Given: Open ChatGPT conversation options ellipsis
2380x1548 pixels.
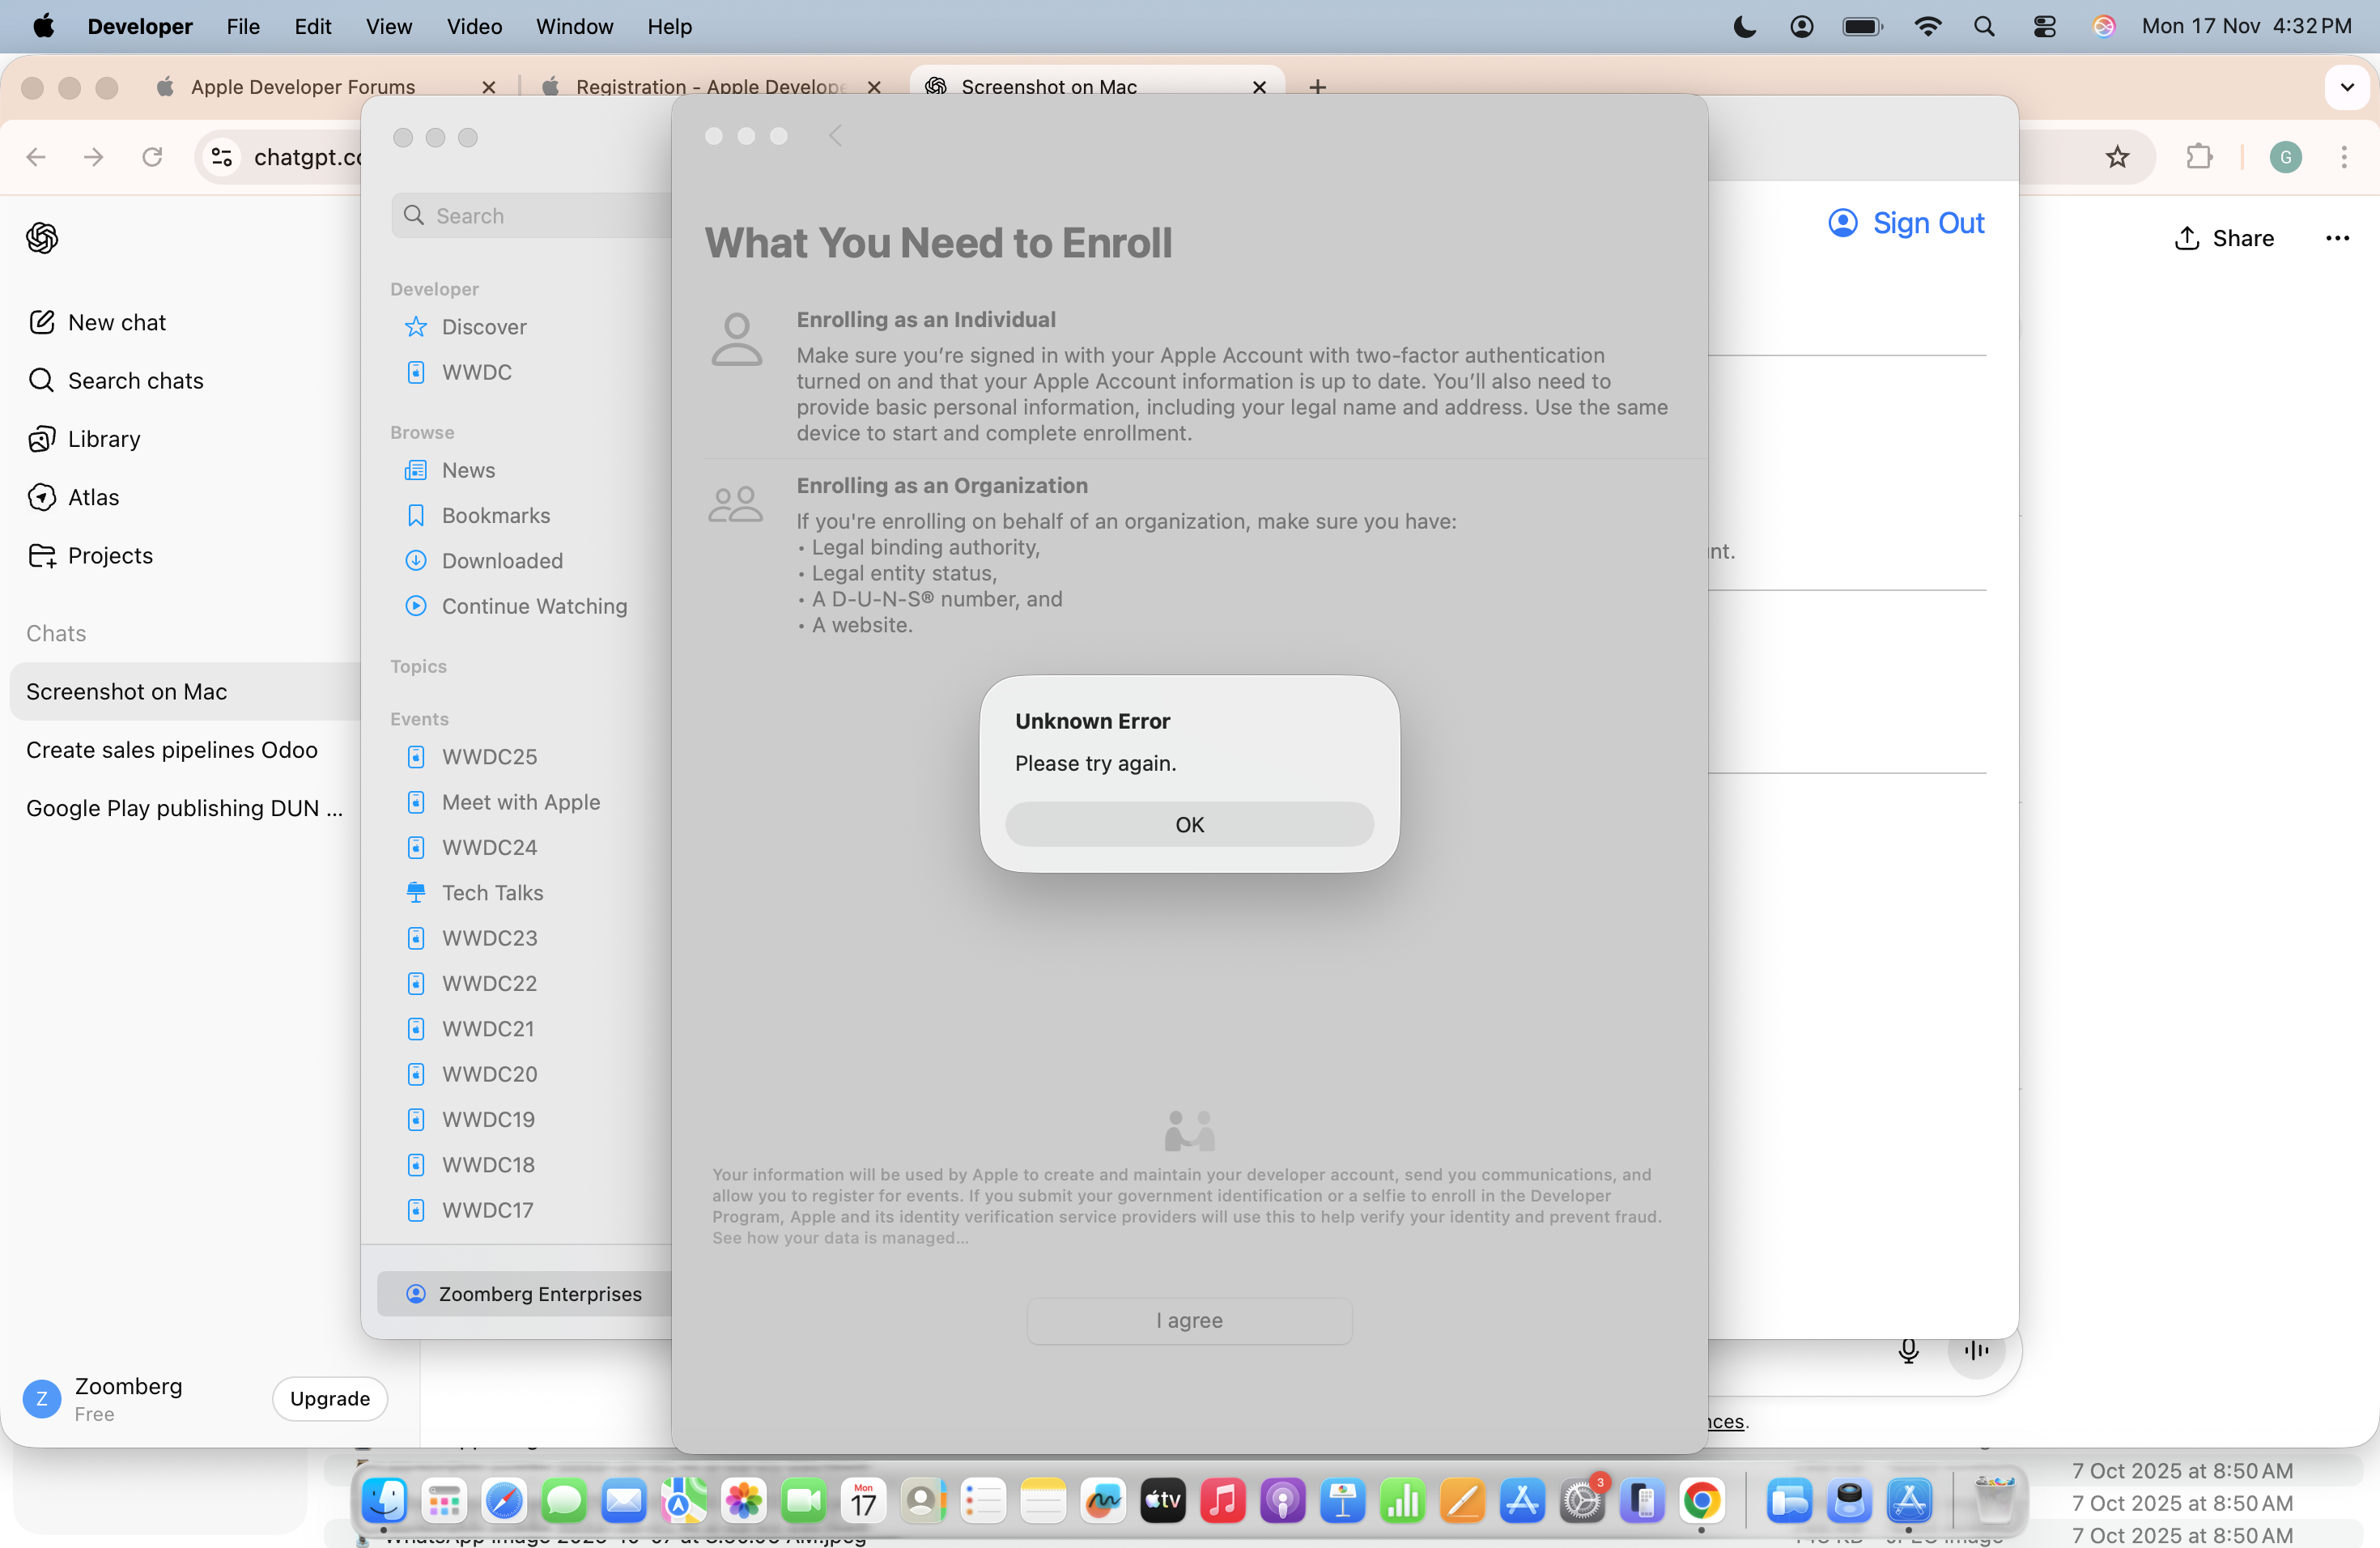Looking at the screenshot, I should pos(2336,238).
